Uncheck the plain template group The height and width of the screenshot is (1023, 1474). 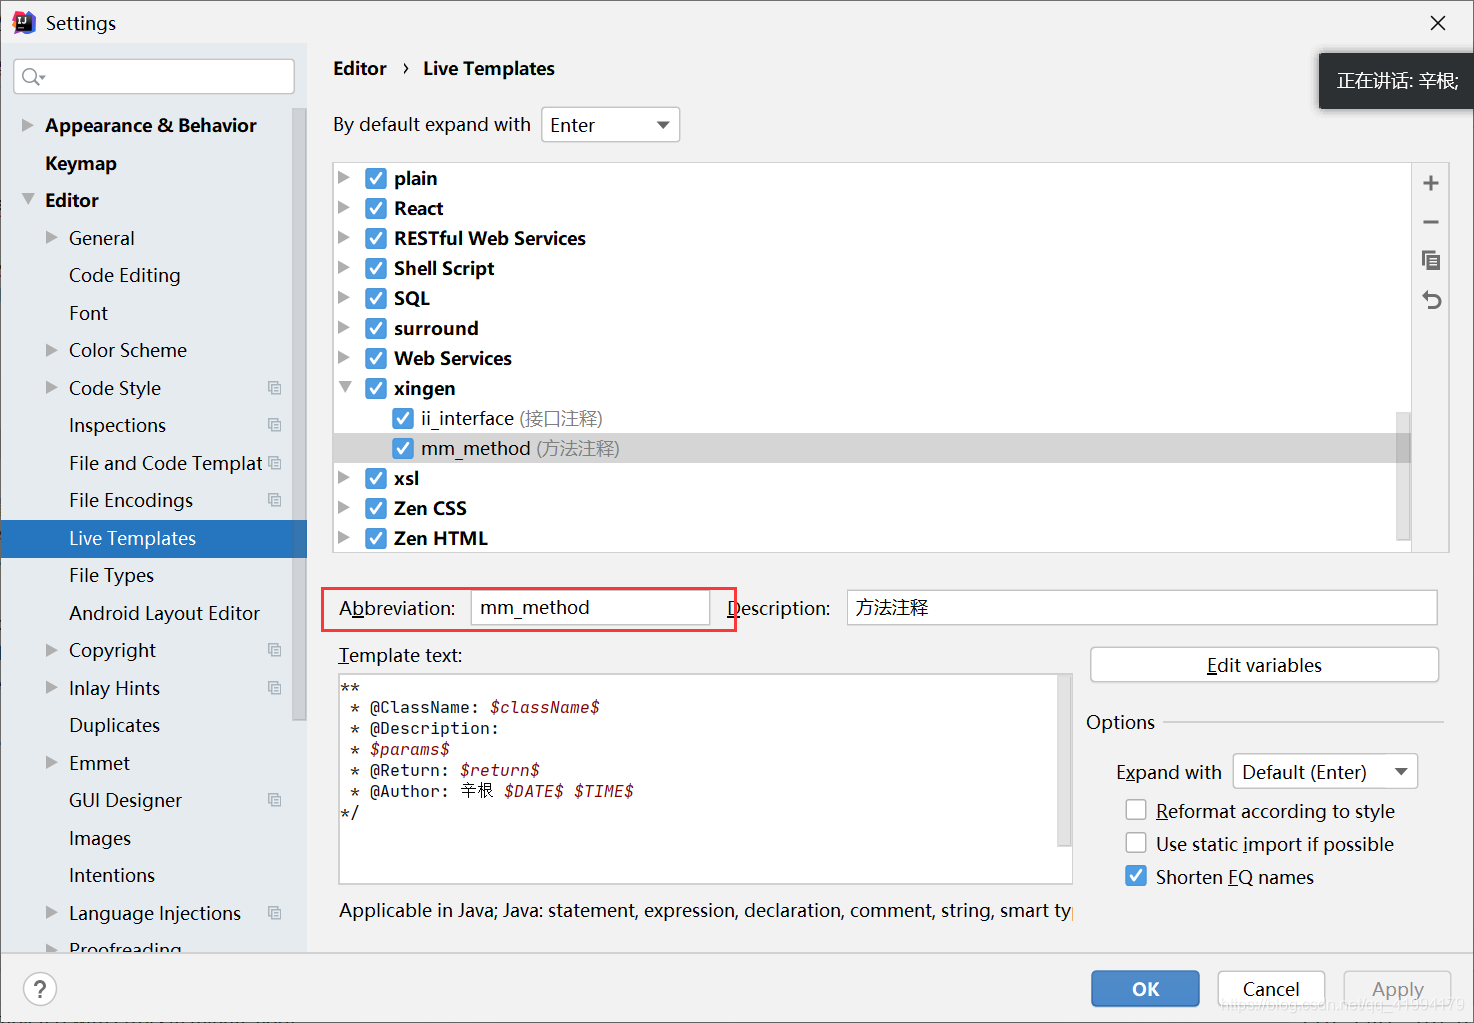(x=376, y=178)
